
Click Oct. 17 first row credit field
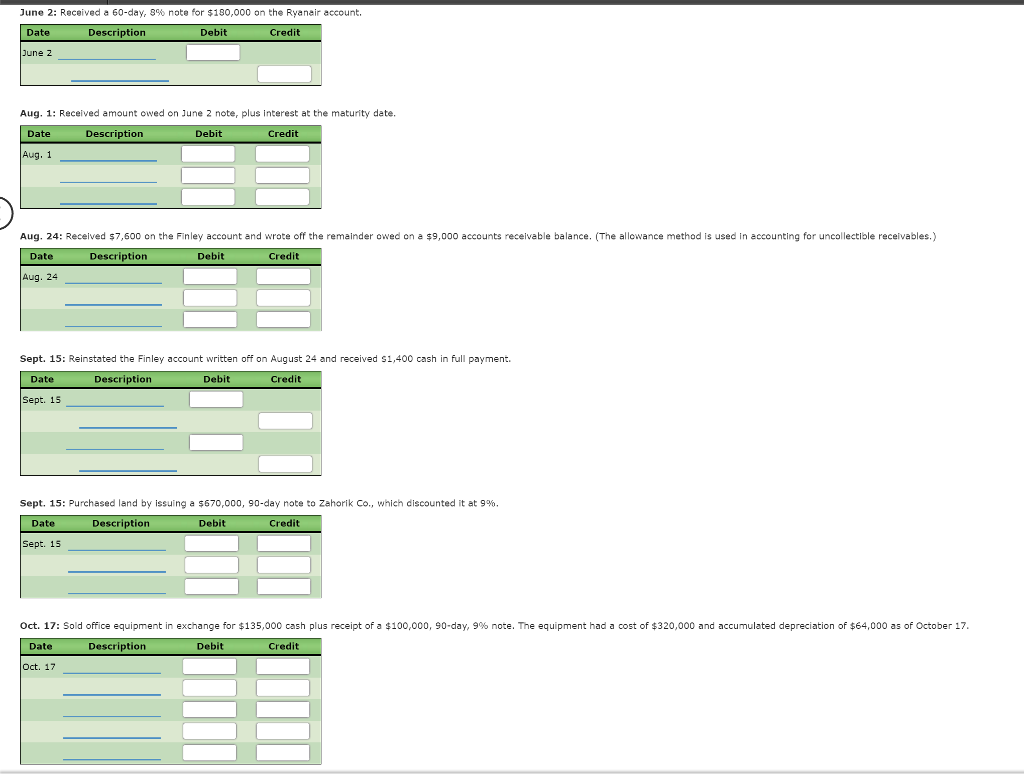pyautogui.click(x=283, y=666)
